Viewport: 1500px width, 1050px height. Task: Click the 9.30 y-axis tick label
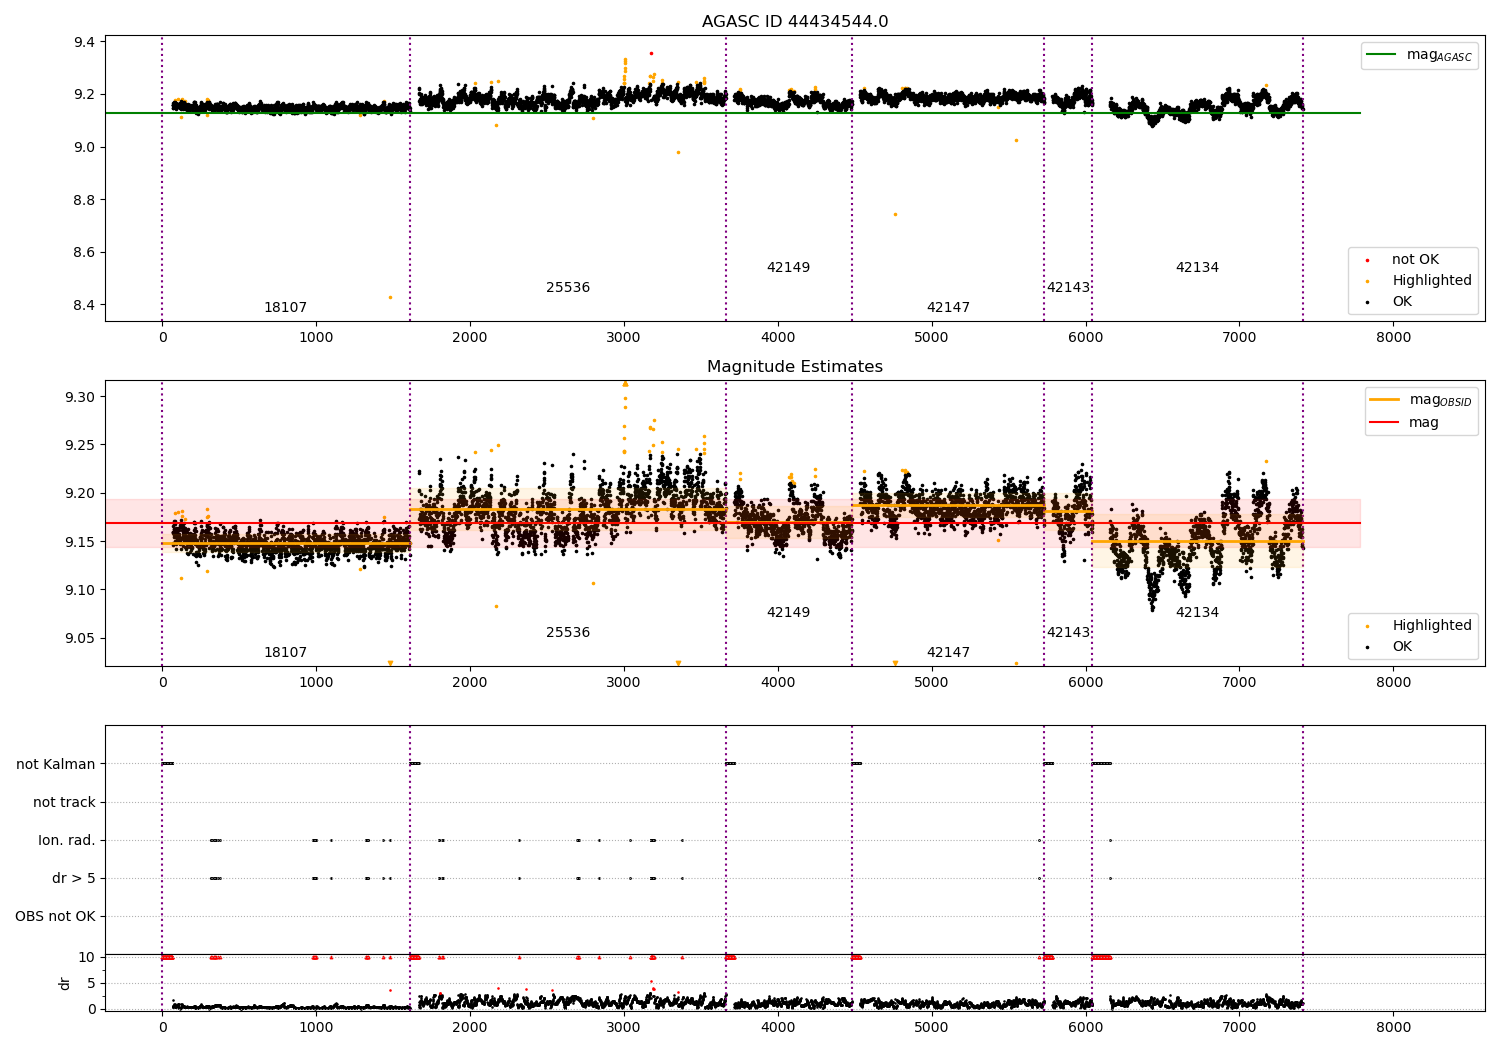click(x=80, y=397)
